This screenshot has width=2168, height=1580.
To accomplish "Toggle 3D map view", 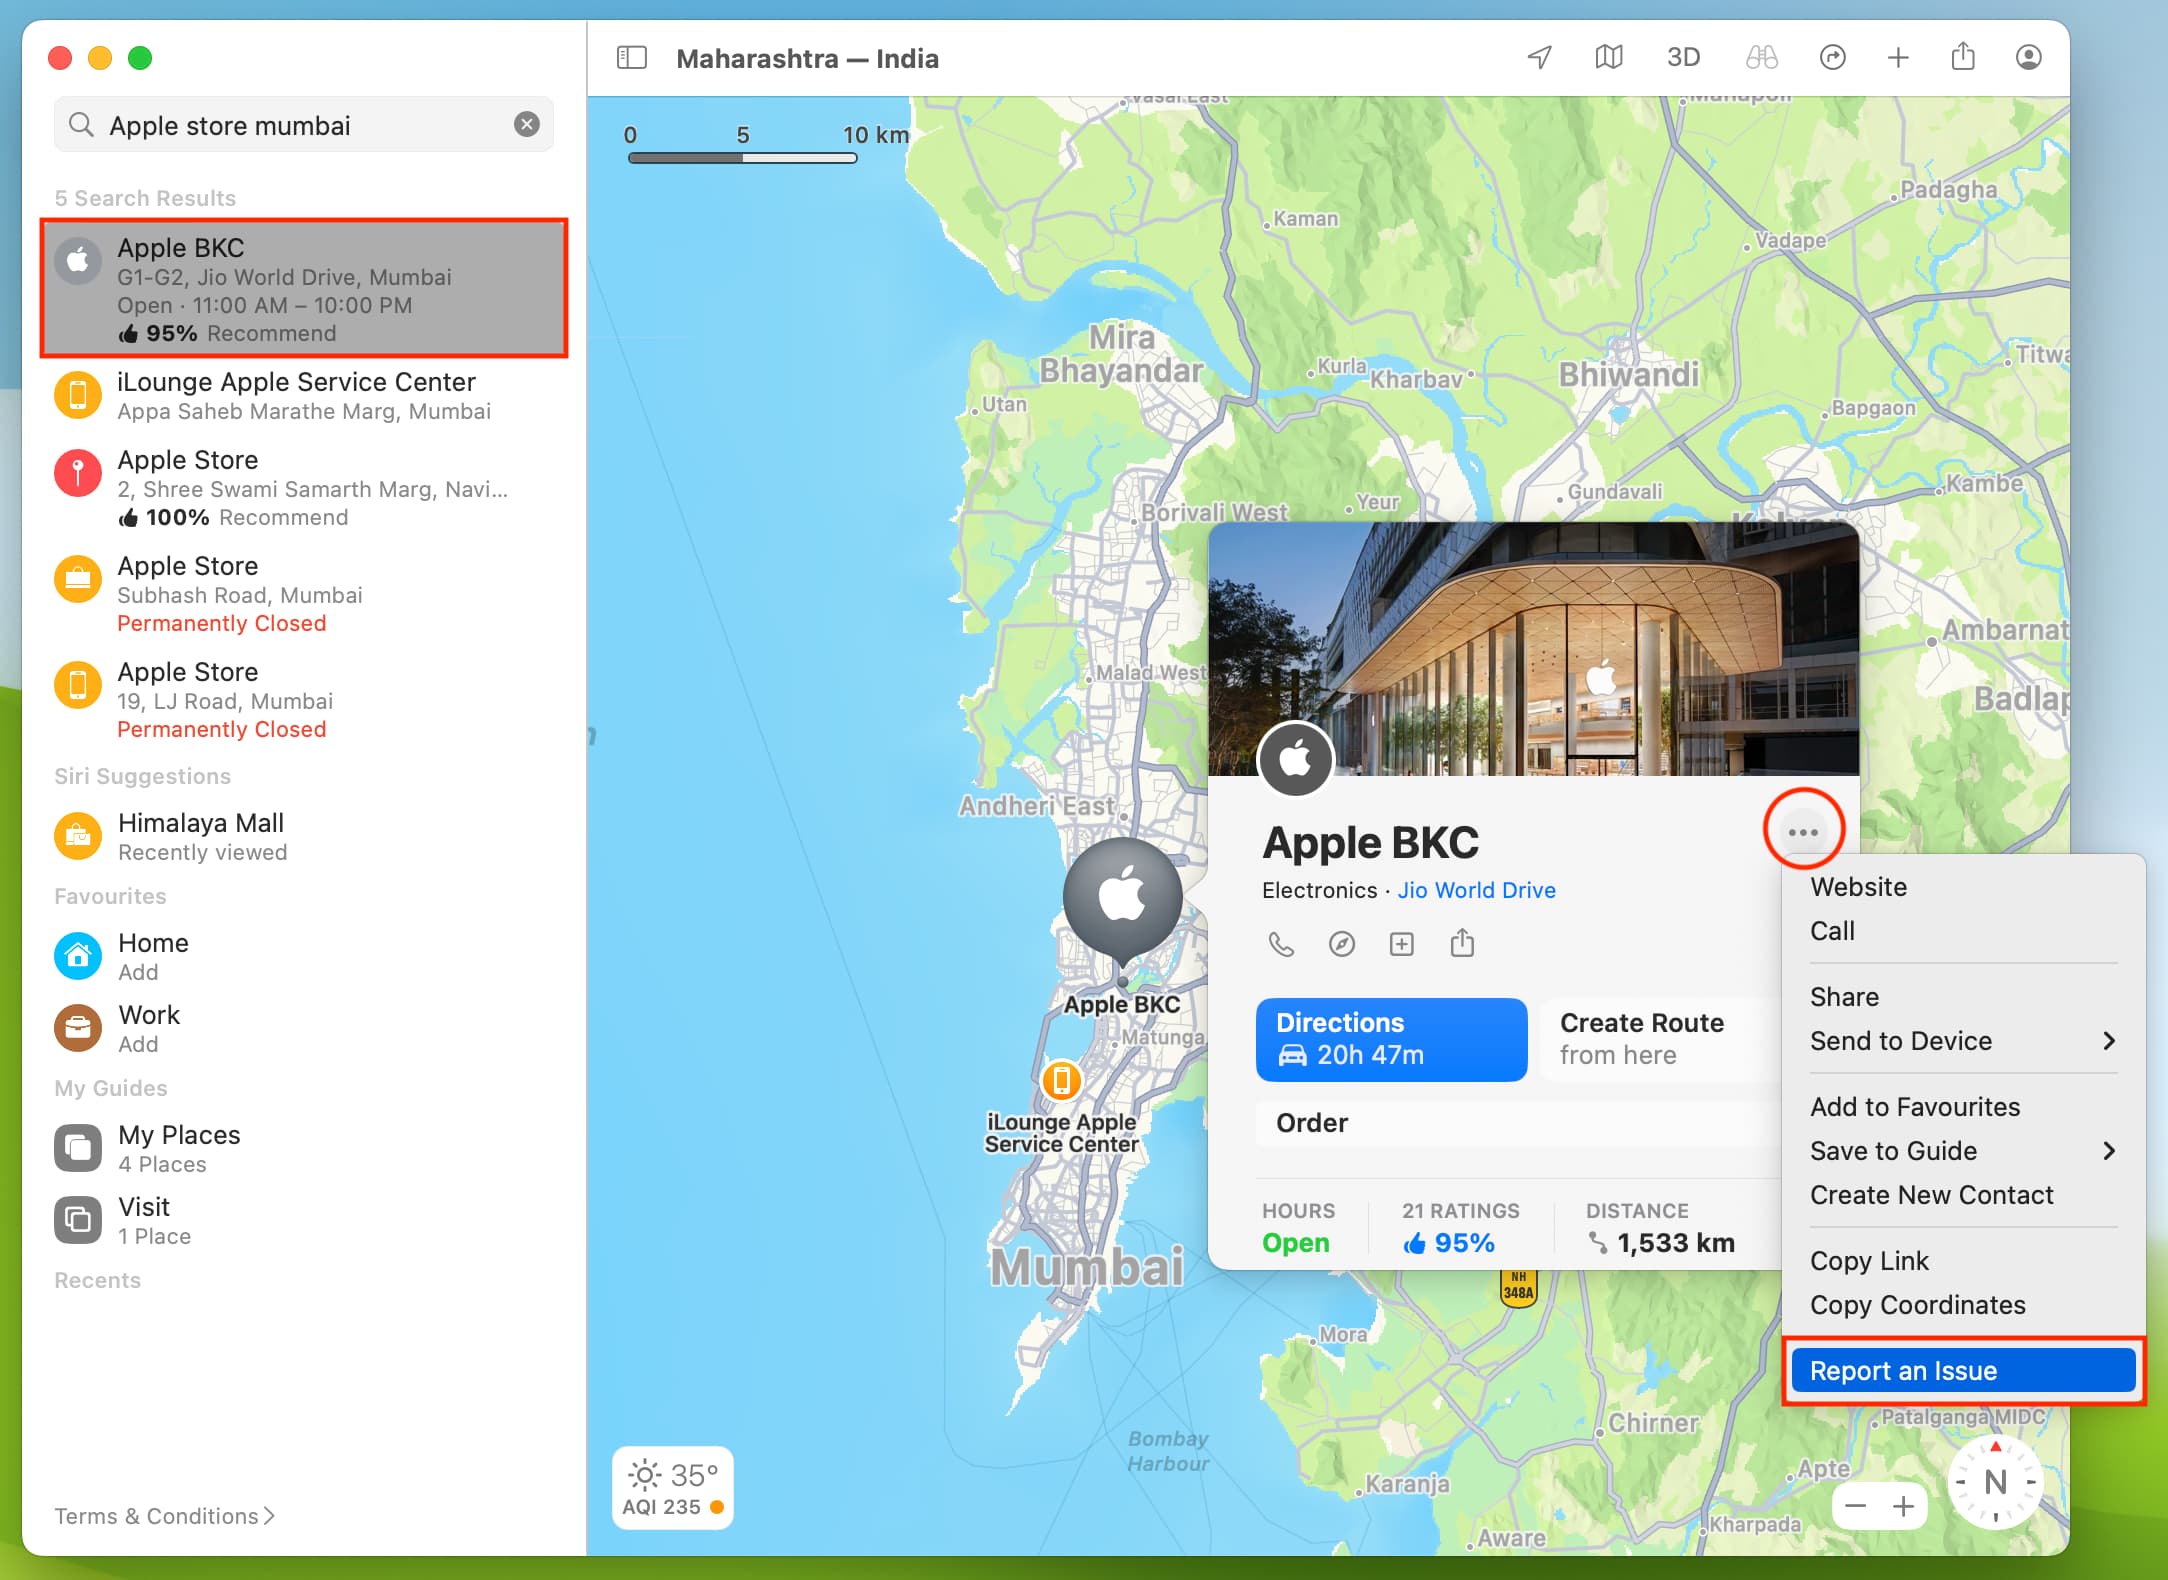I will 1683,57.
